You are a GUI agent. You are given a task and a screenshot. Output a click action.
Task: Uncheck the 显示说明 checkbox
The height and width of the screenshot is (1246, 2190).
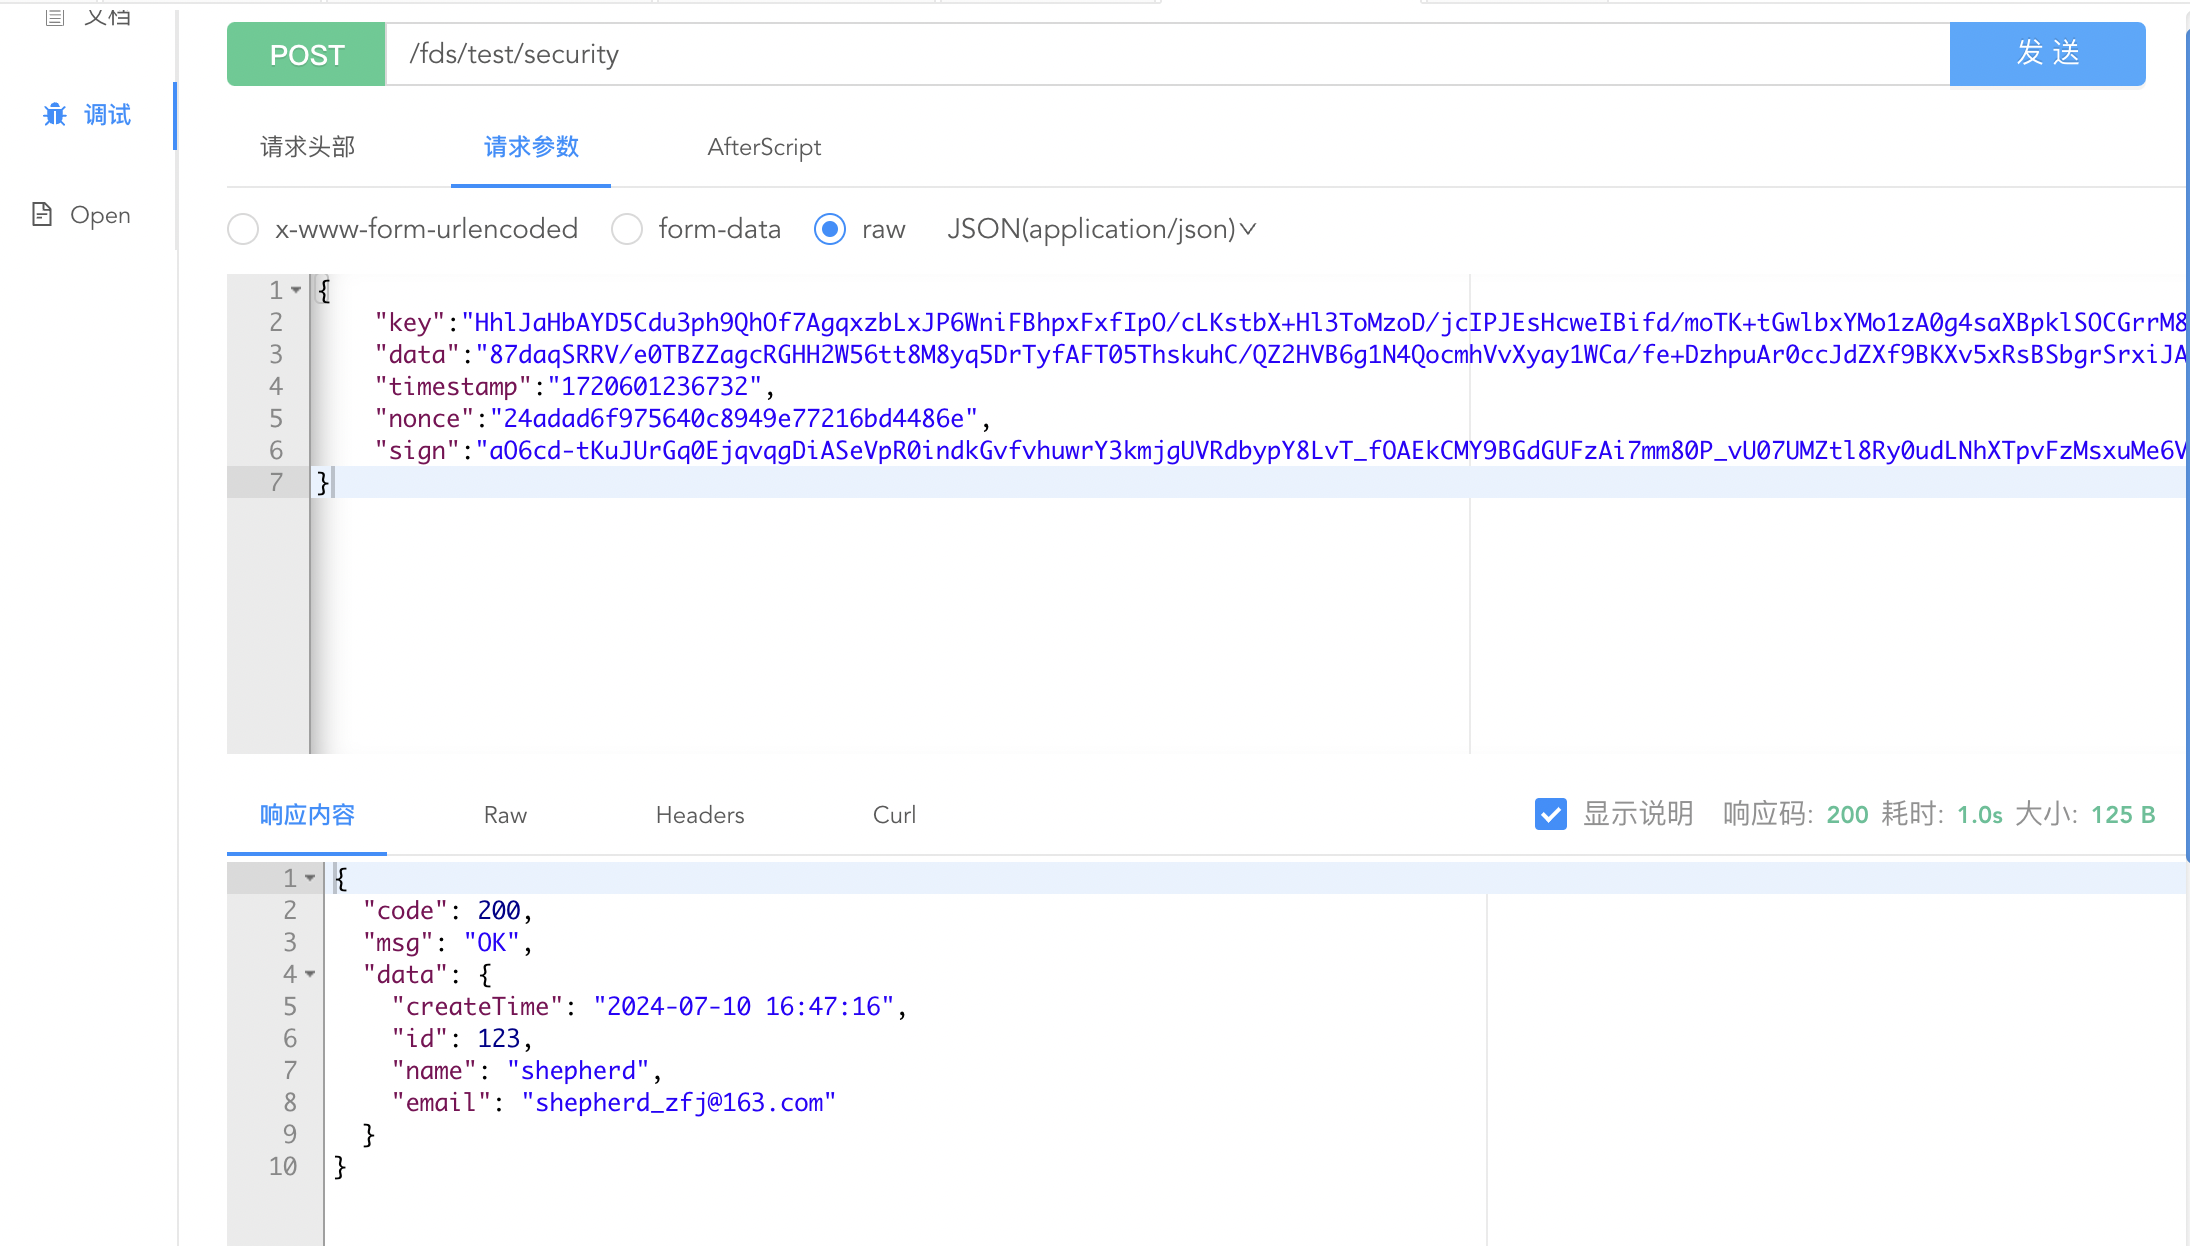tap(1550, 814)
